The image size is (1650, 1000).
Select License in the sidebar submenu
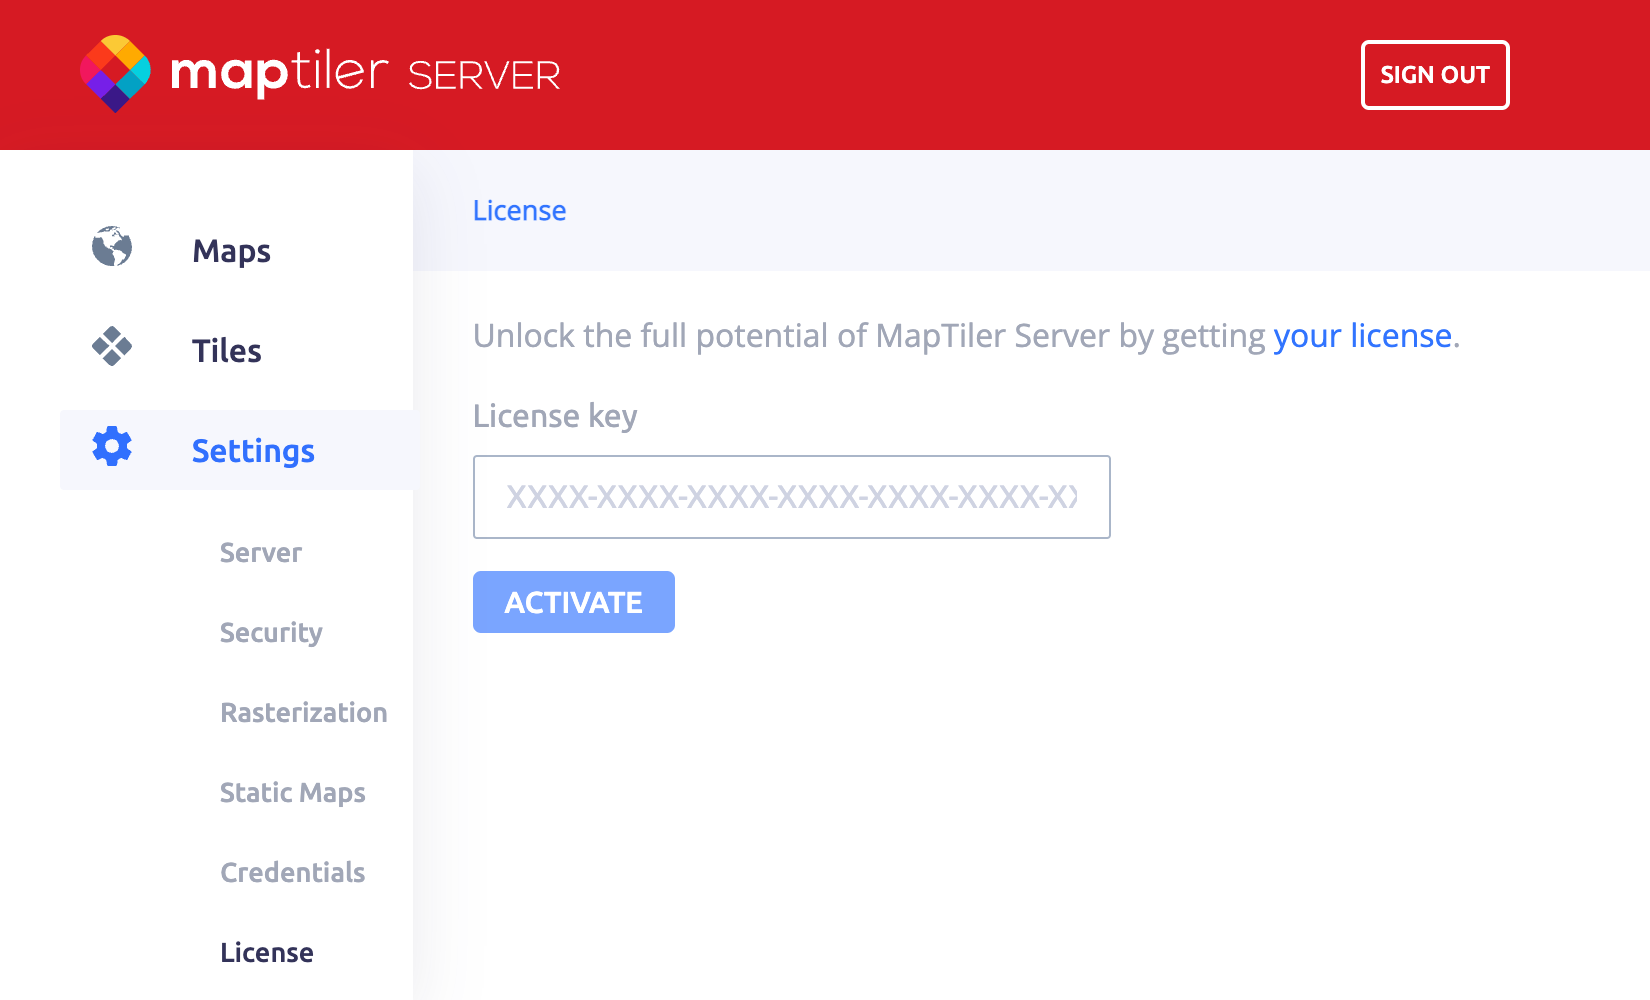click(x=266, y=953)
